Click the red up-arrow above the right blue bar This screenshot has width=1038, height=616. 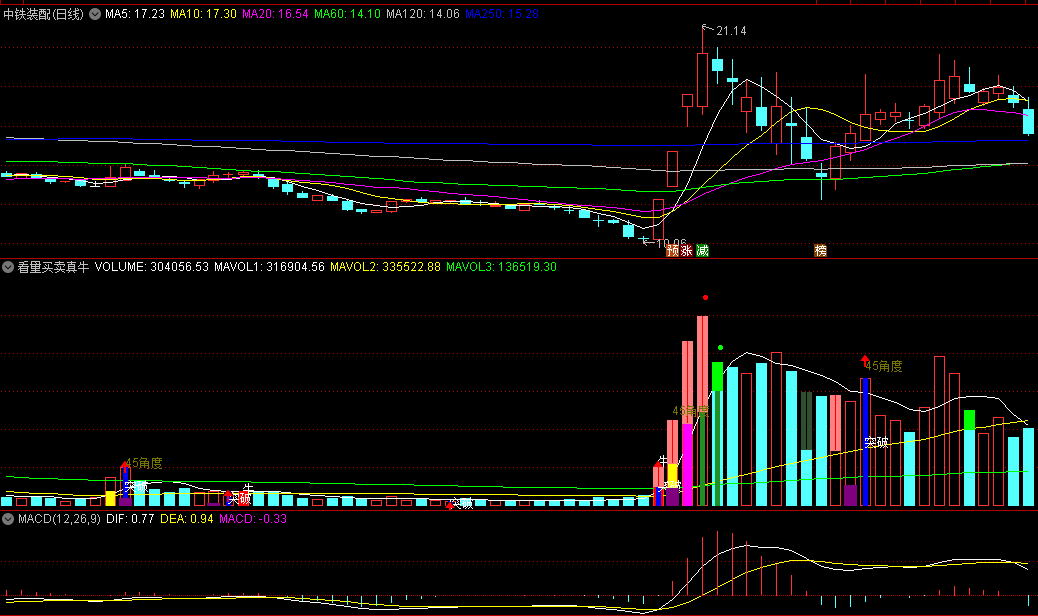coord(865,361)
